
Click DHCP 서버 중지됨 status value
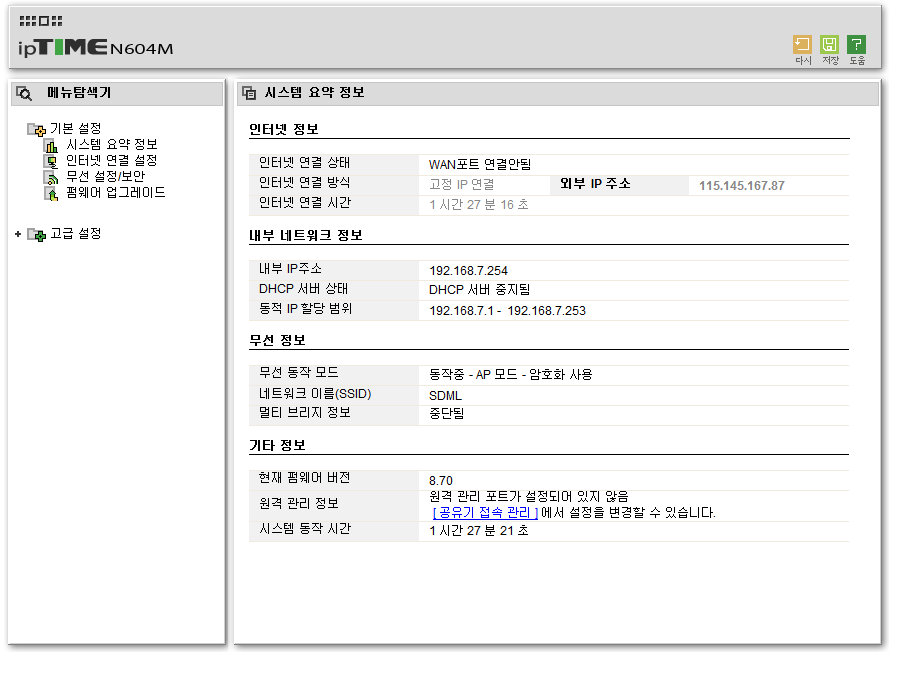(x=479, y=289)
